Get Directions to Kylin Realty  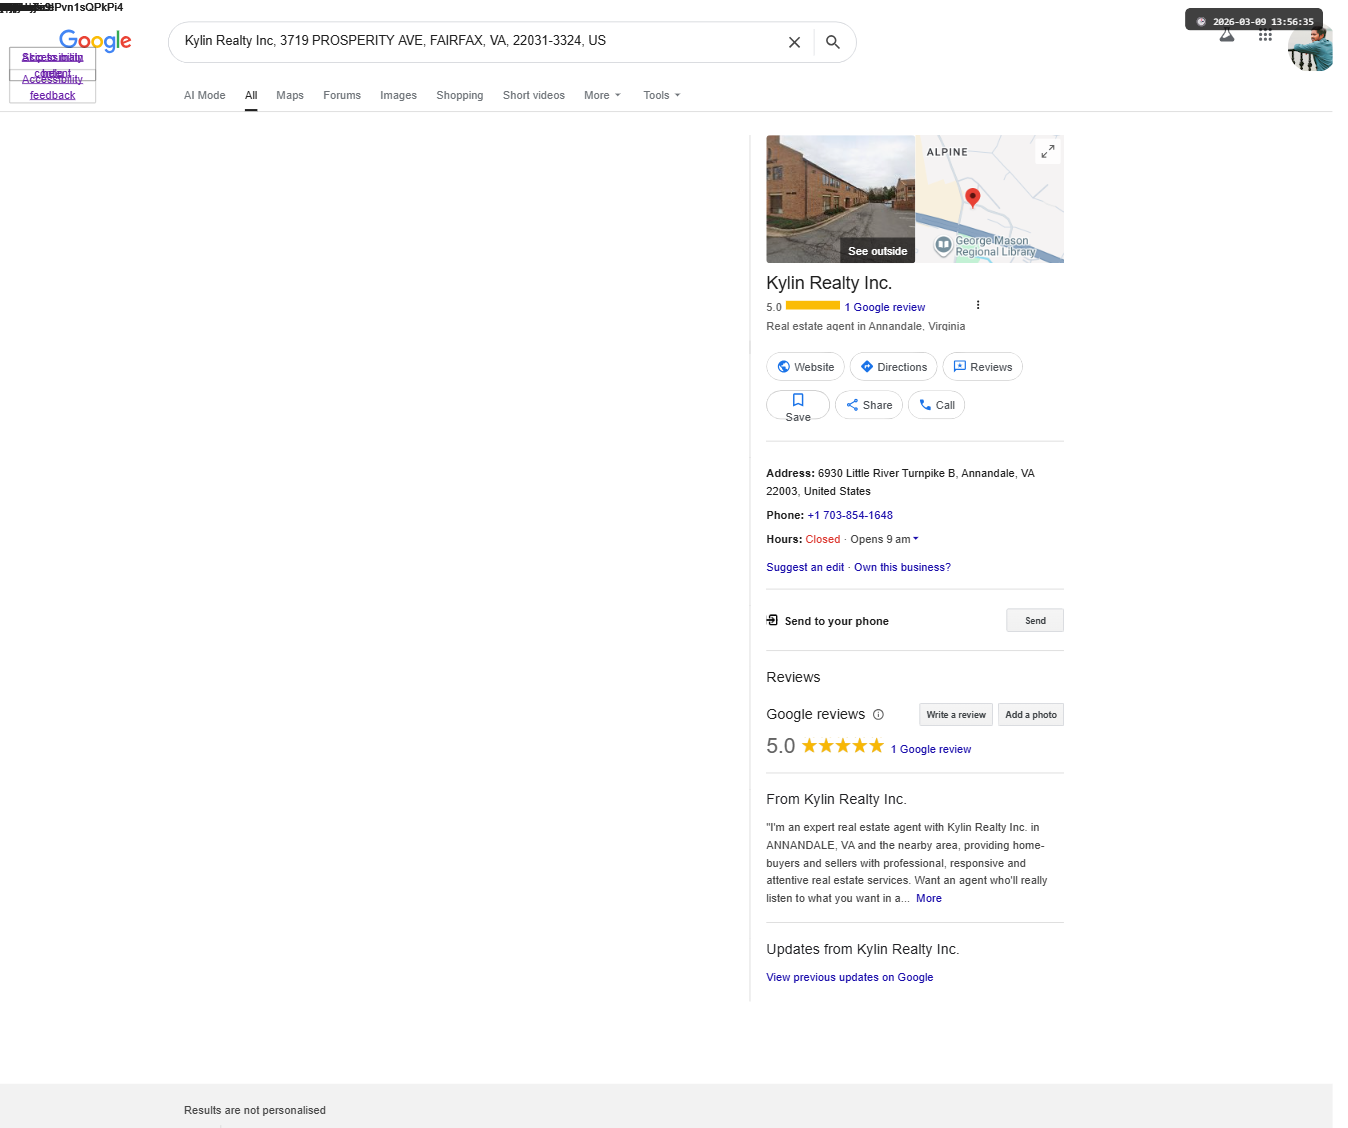point(893,367)
